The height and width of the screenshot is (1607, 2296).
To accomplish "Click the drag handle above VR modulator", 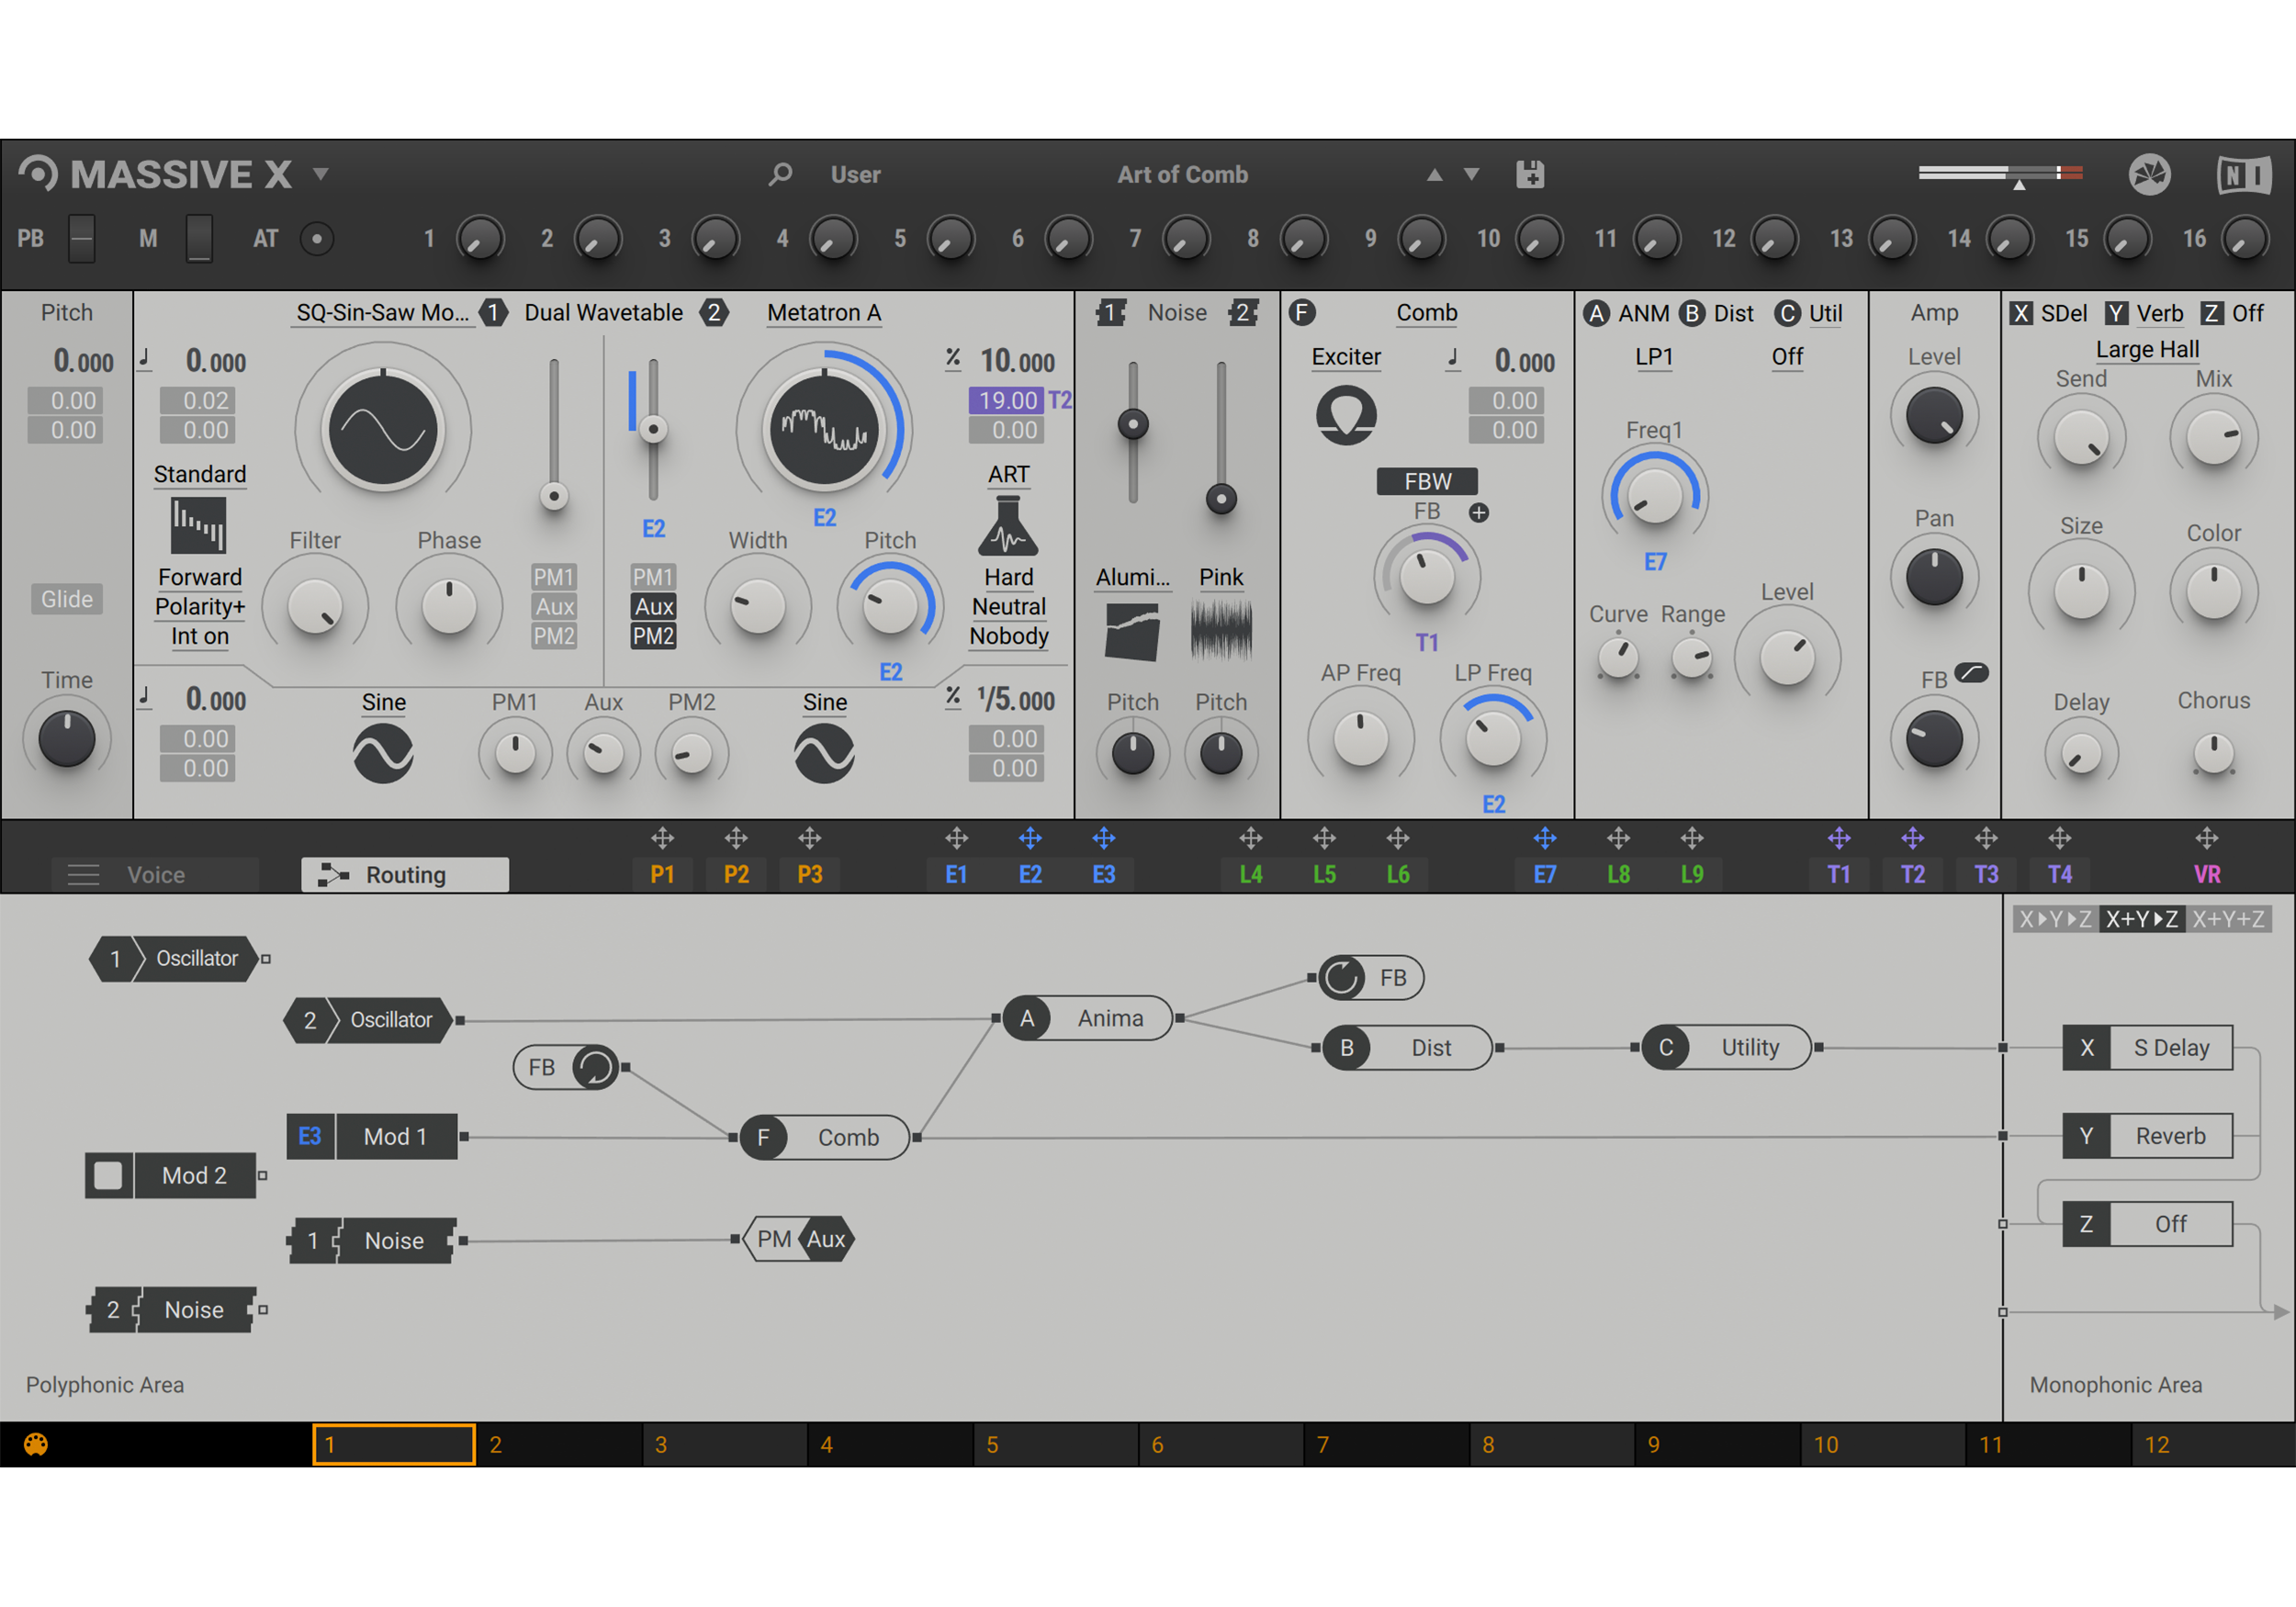I will (x=2207, y=838).
